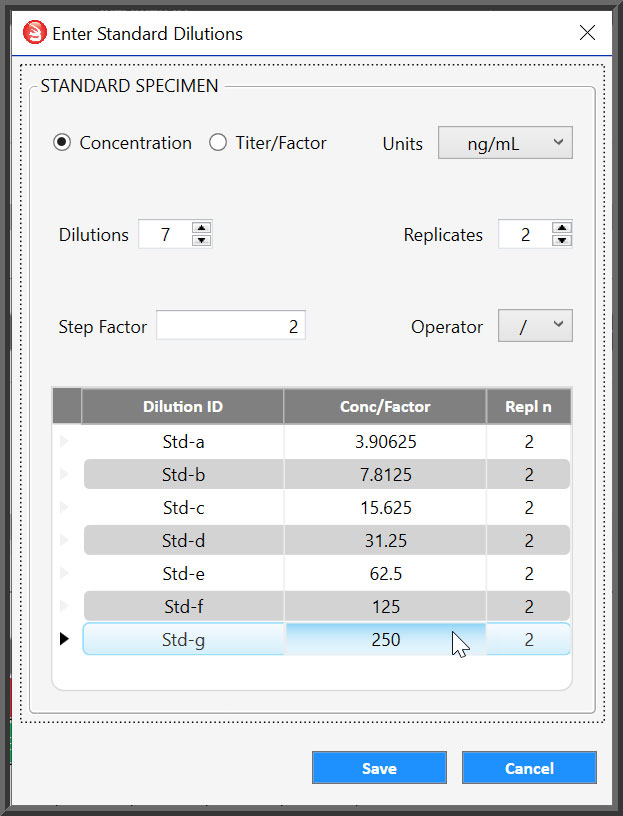Screen dimensions: 623x816
Task: Cancel the dilution entry dialog
Action: click(529, 768)
